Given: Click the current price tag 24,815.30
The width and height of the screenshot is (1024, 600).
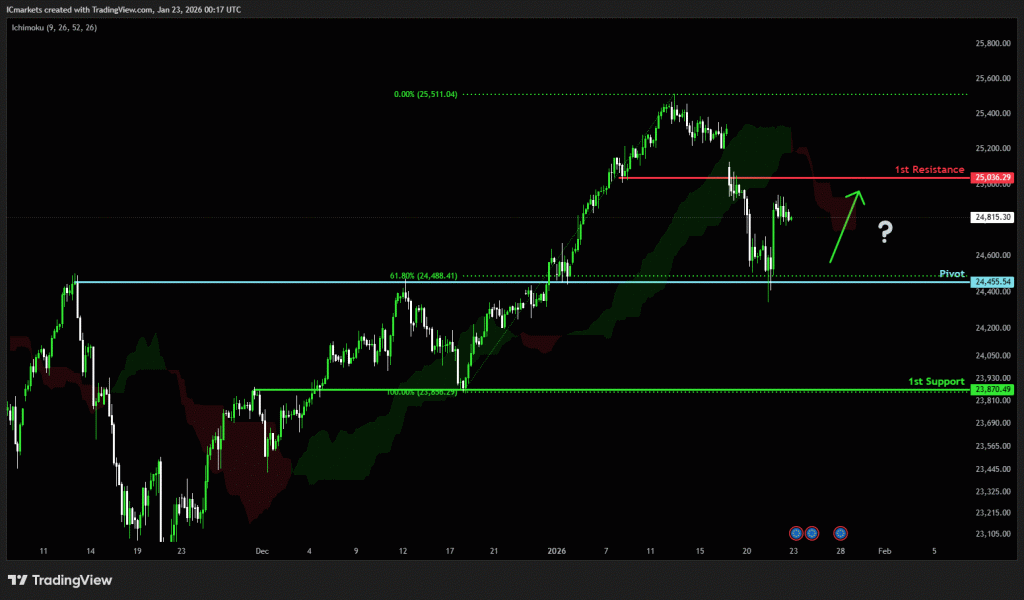Looking at the screenshot, I should click(x=993, y=217).
